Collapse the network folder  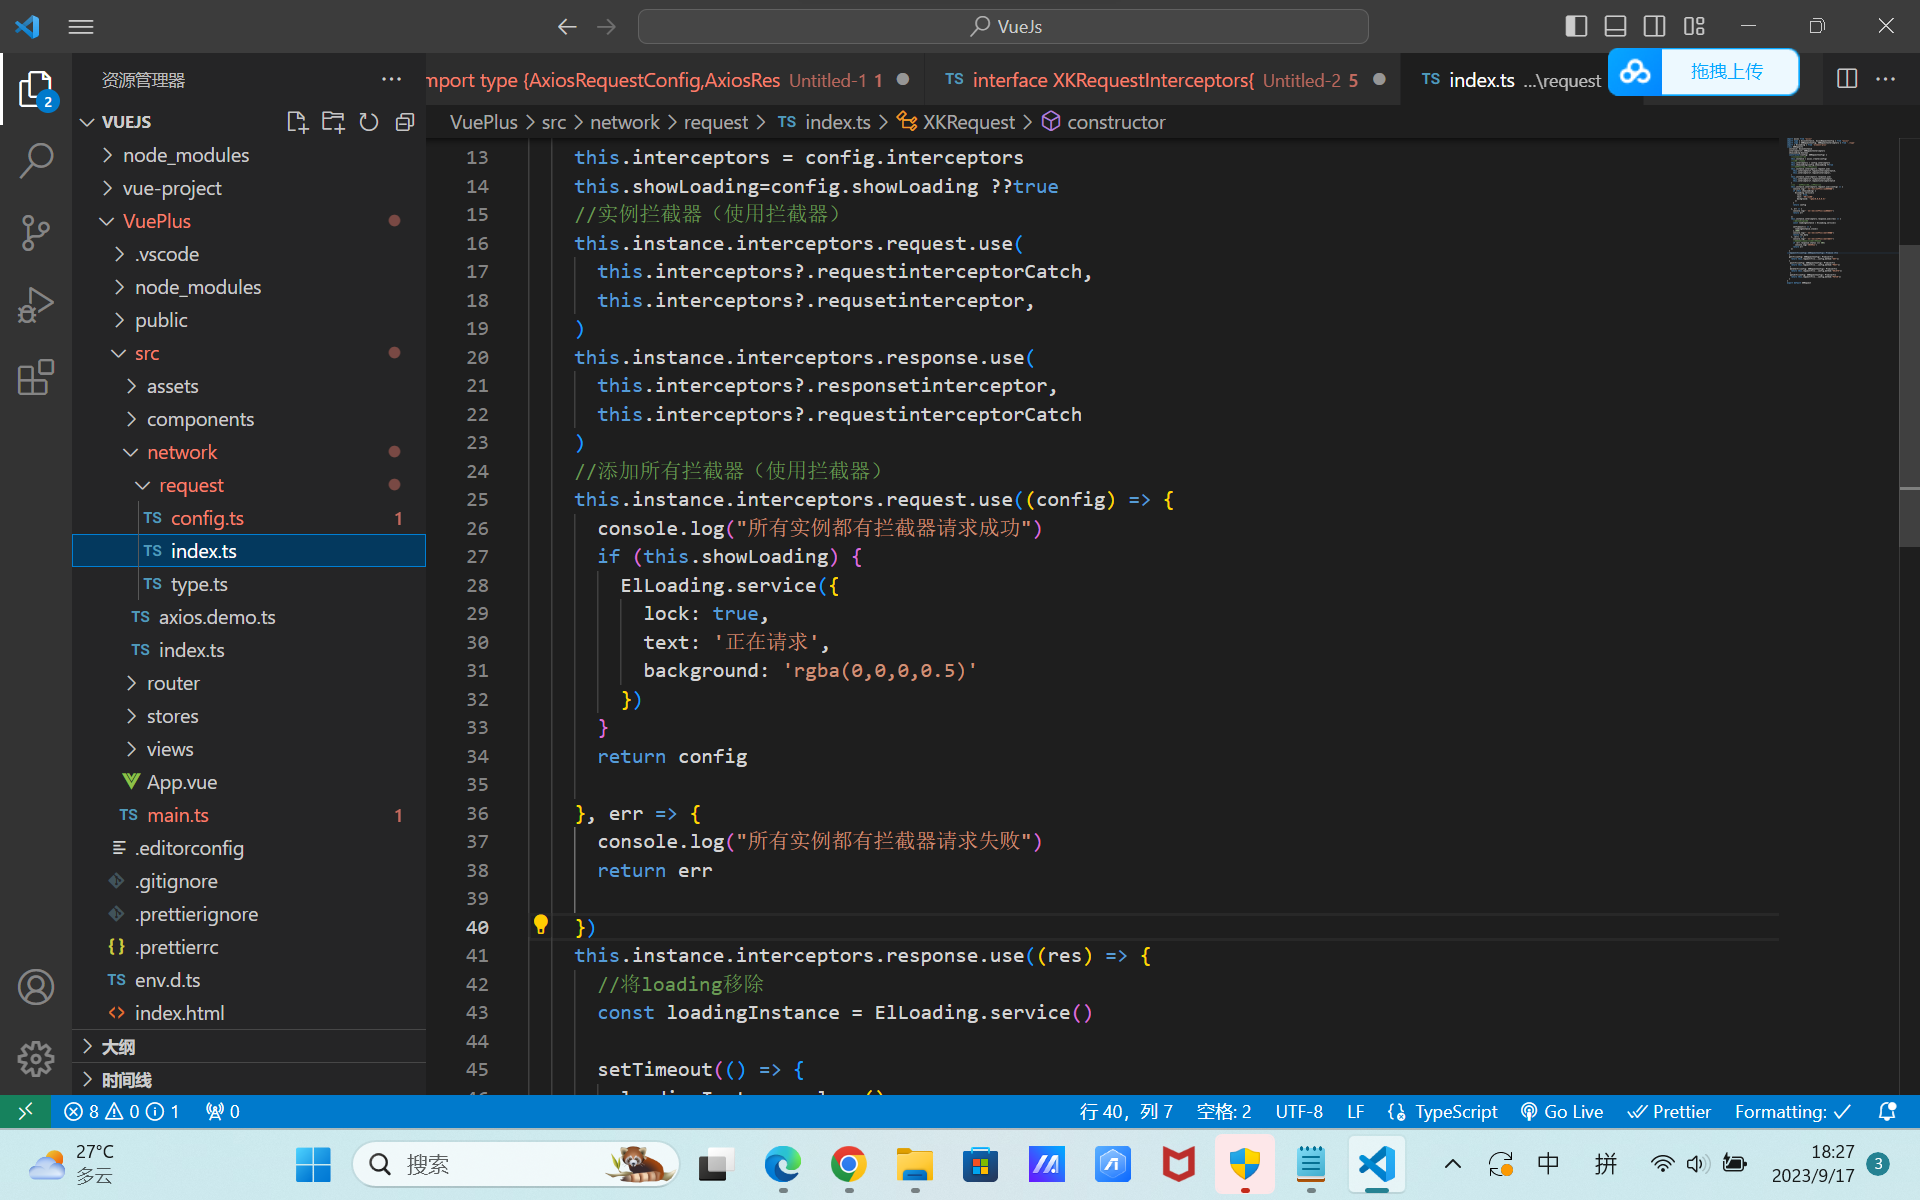(181, 452)
